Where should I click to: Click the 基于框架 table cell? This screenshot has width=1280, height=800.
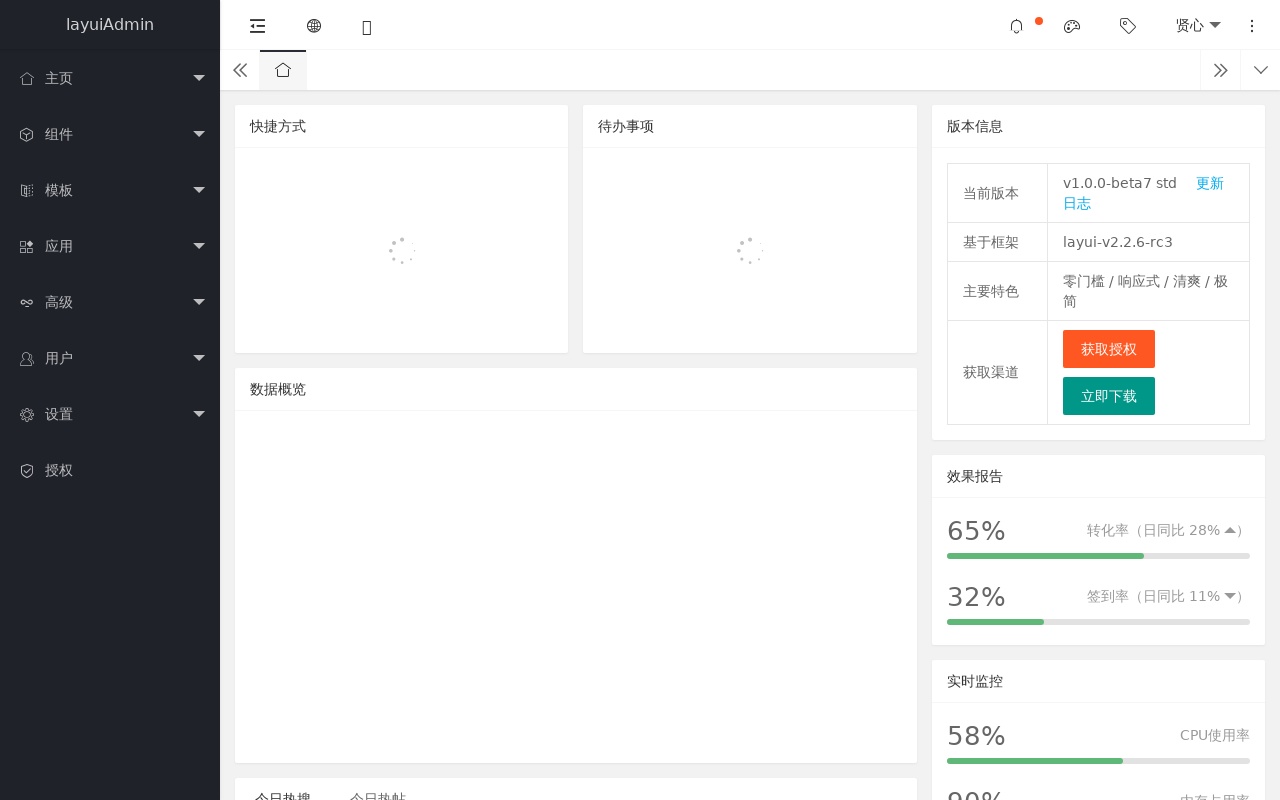pyautogui.click(x=998, y=242)
